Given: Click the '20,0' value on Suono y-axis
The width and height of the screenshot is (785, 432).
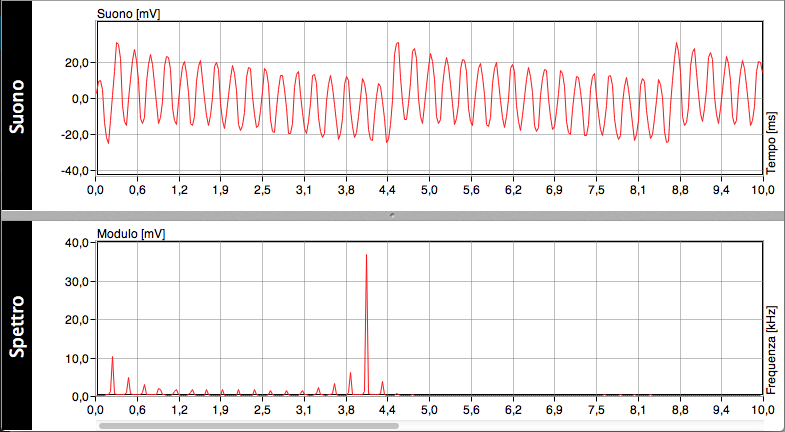Looking at the screenshot, I should coord(77,63).
